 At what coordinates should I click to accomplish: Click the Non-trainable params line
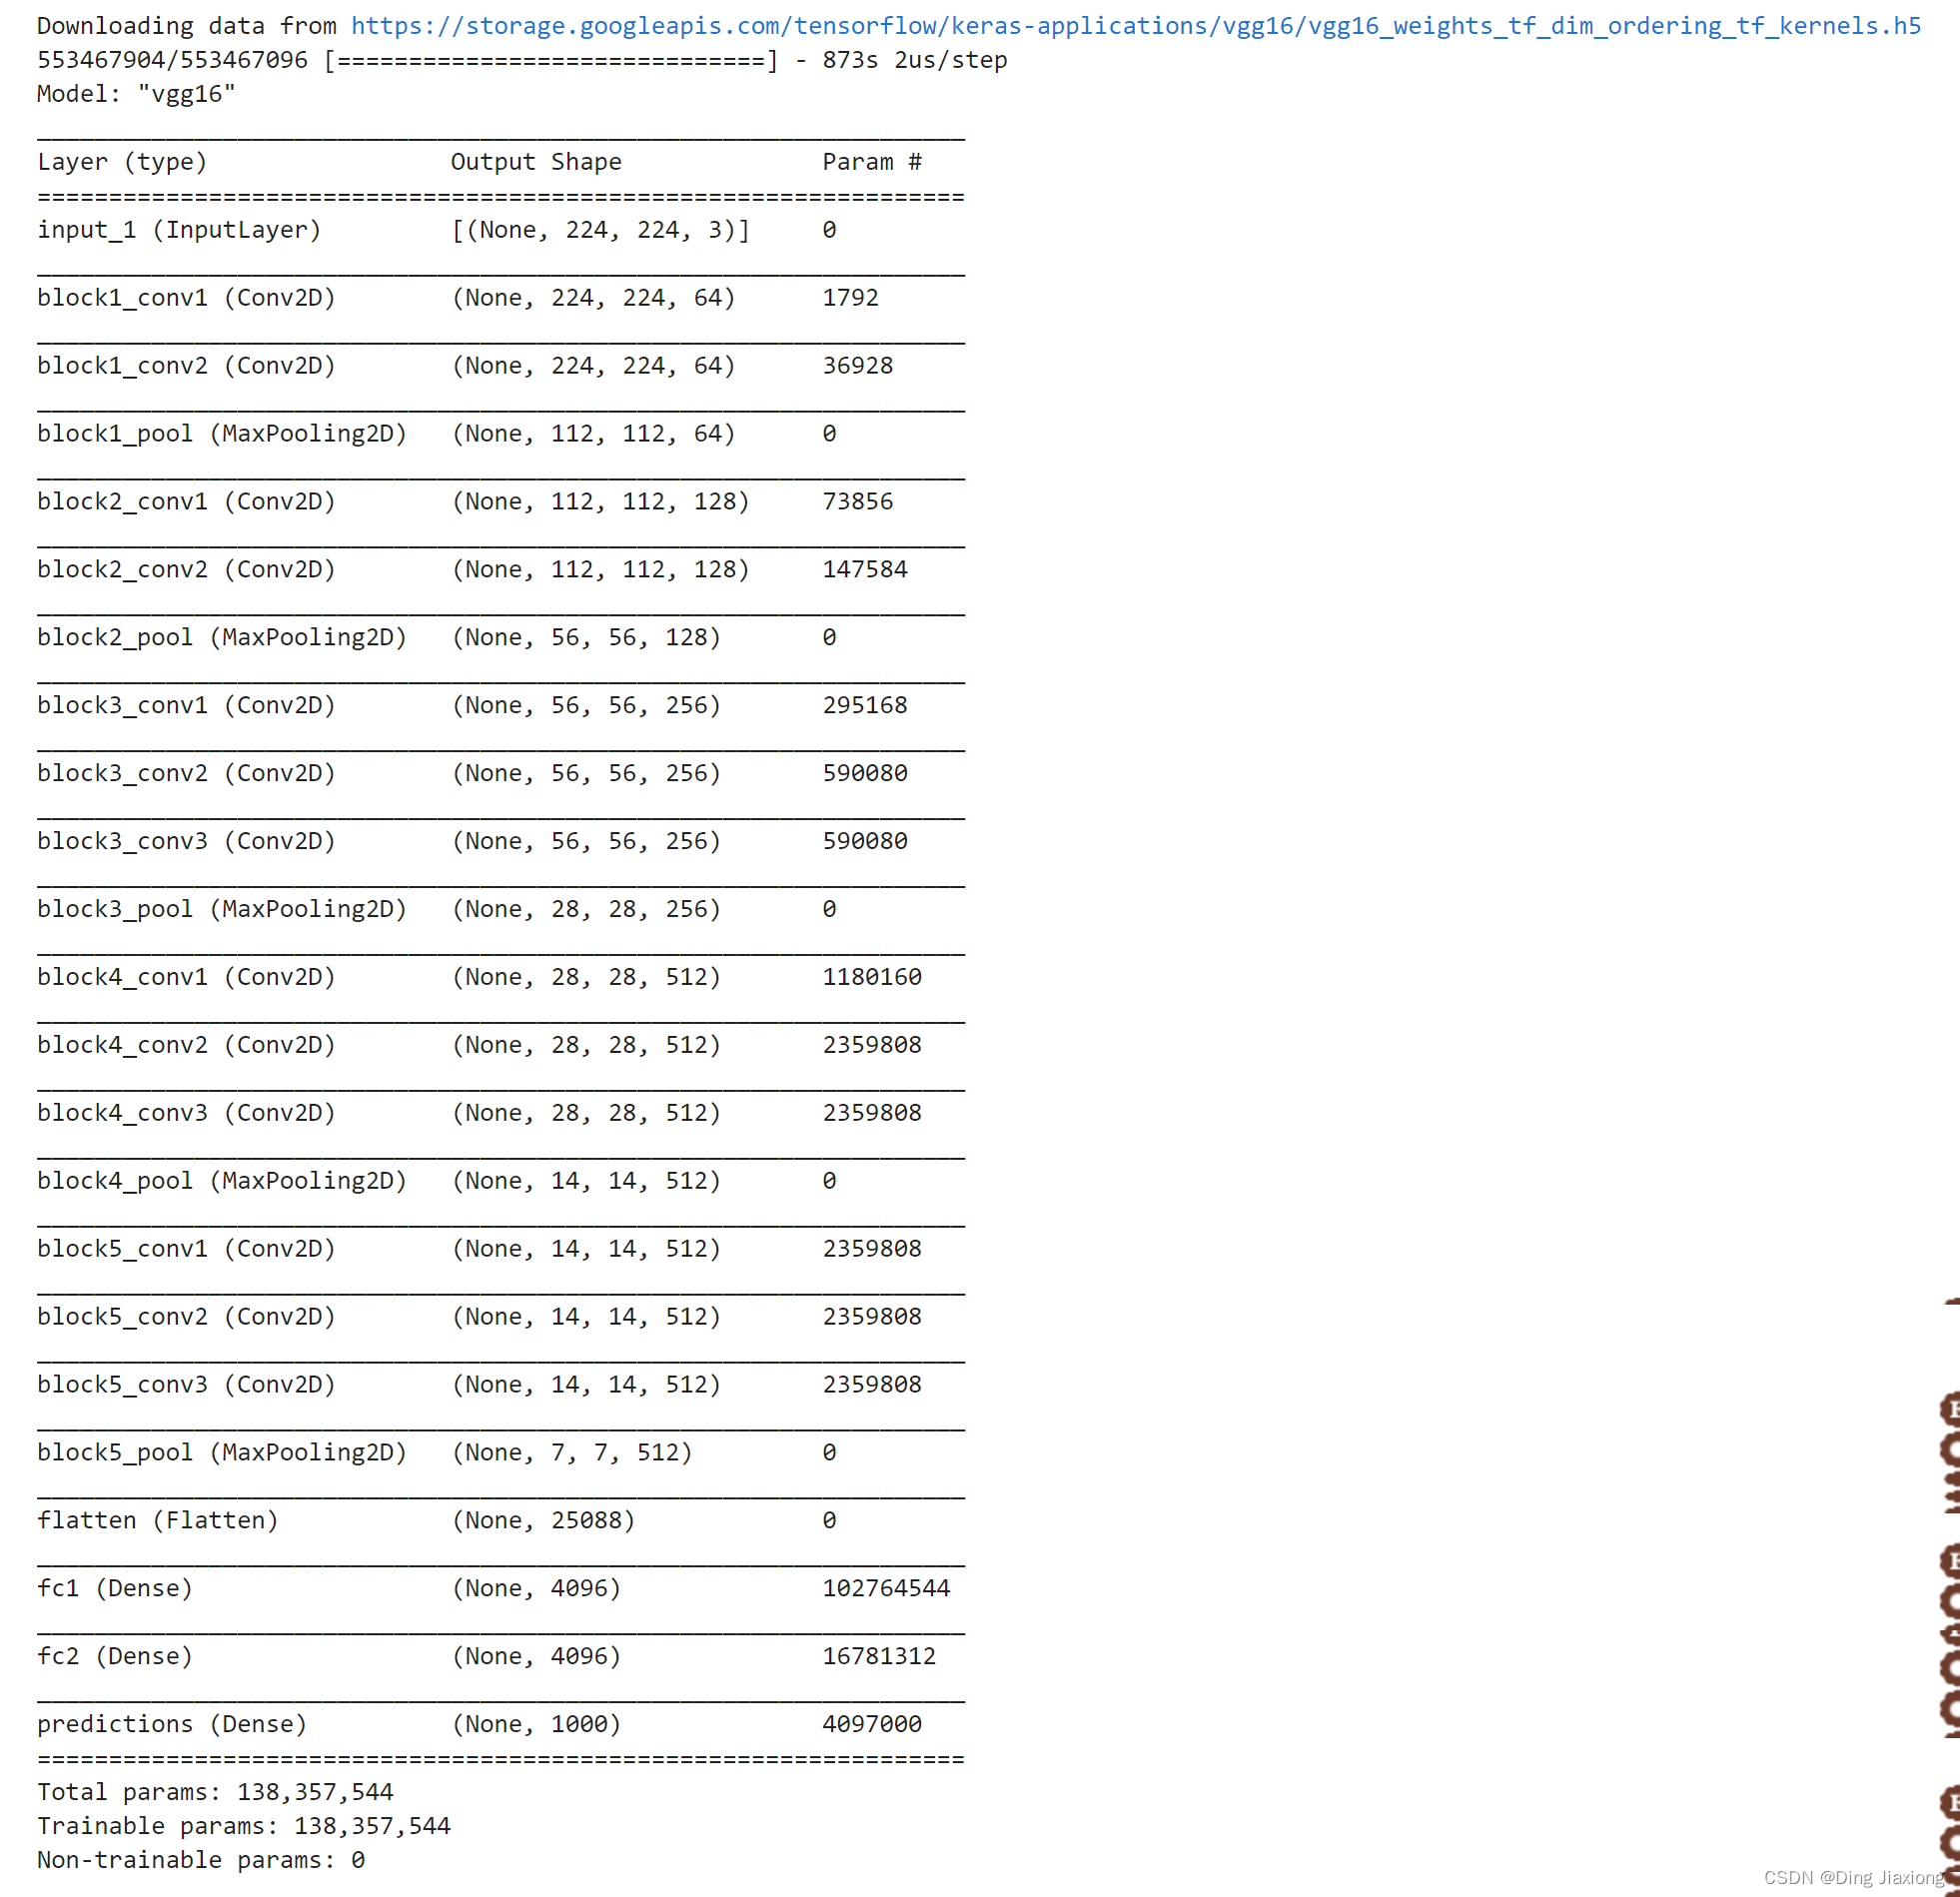[200, 1860]
